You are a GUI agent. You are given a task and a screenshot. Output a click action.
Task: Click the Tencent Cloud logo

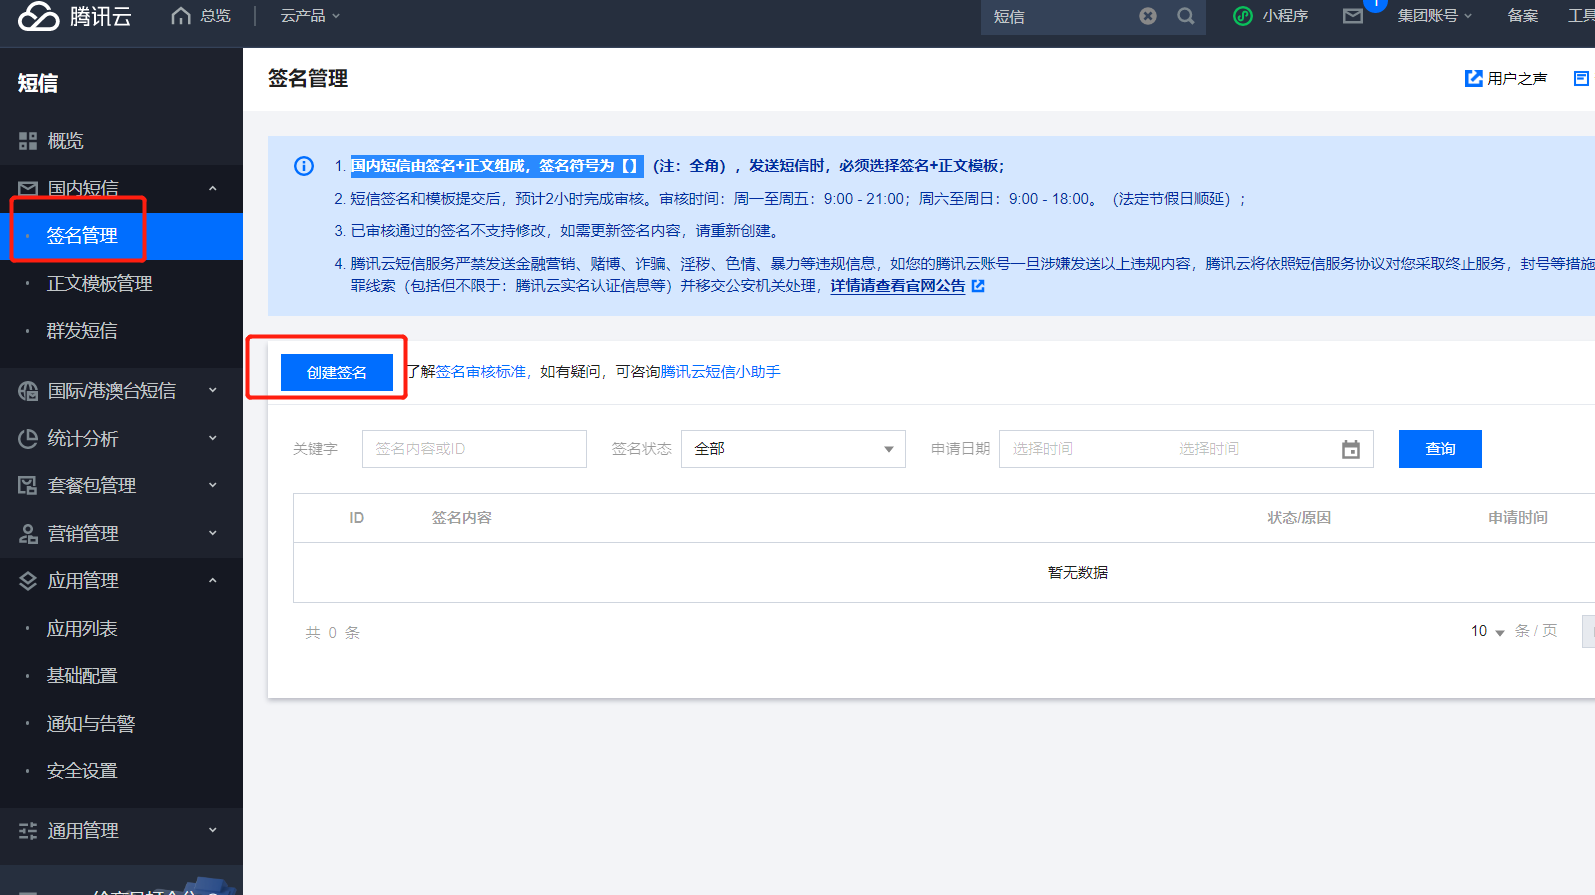click(x=75, y=16)
